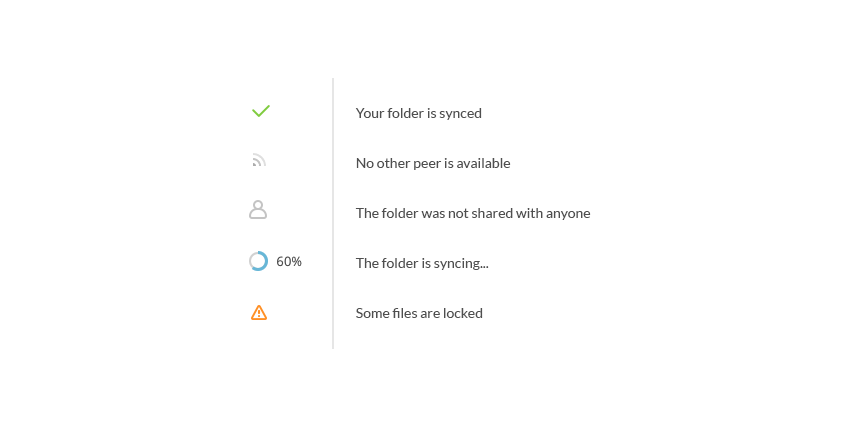Image resolution: width=849 pixels, height=426 pixels.
Task: Click the green synced checkmark icon
Action: point(260,111)
